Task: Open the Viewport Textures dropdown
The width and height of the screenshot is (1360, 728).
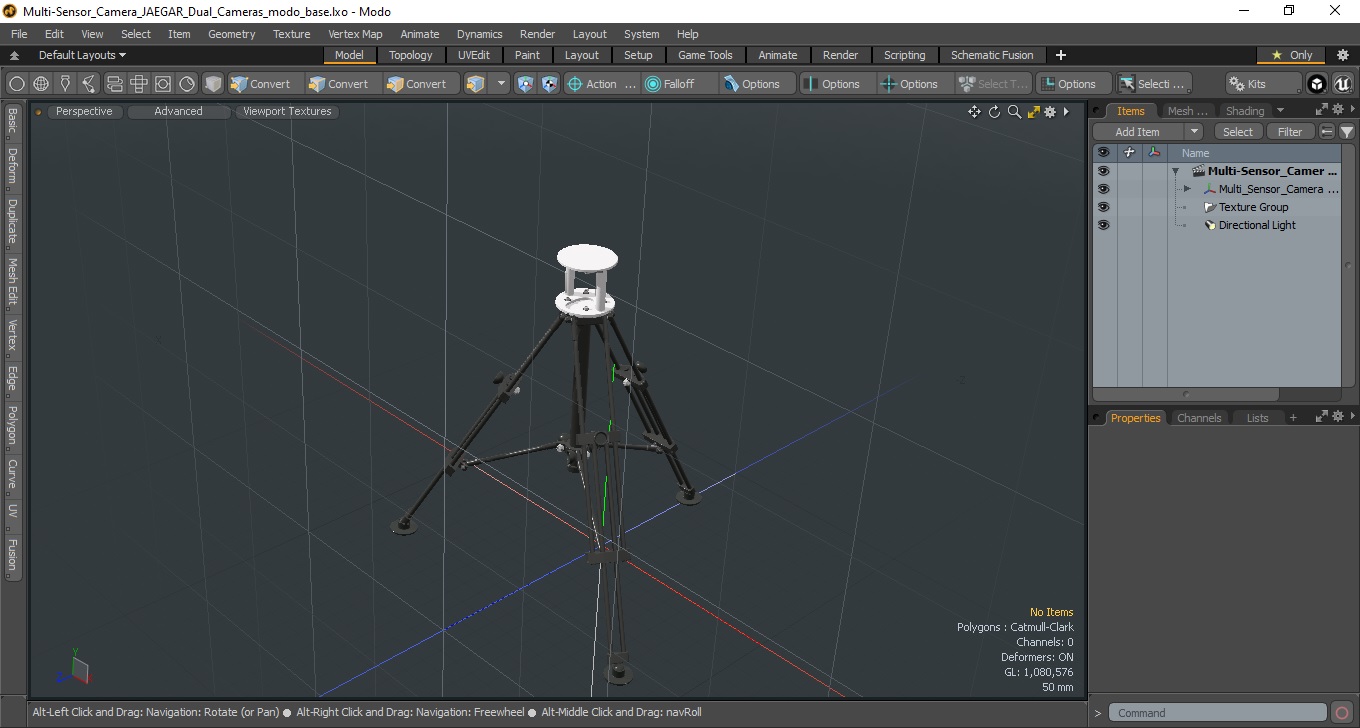Action: point(287,111)
